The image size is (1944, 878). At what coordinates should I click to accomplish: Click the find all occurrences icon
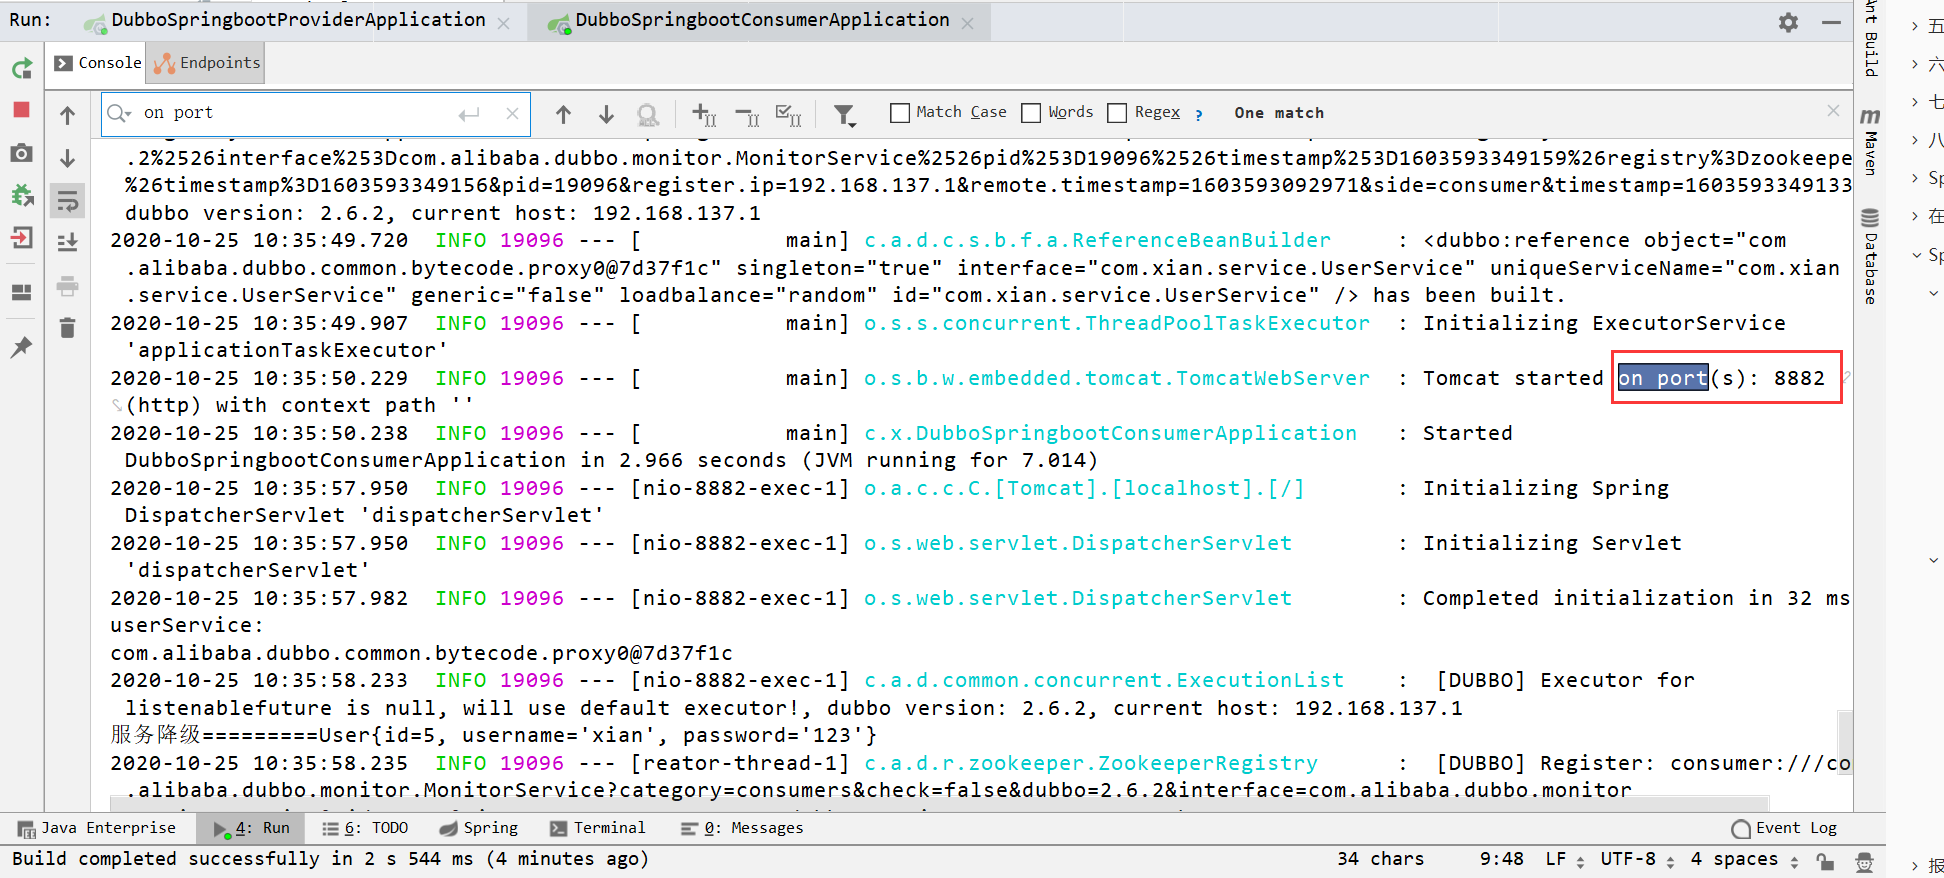(648, 115)
